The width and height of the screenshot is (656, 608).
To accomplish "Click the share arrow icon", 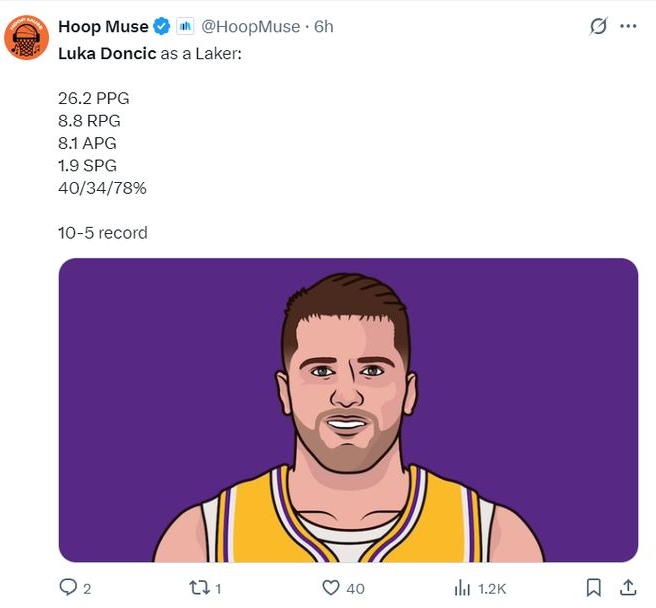I will click(628, 587).
